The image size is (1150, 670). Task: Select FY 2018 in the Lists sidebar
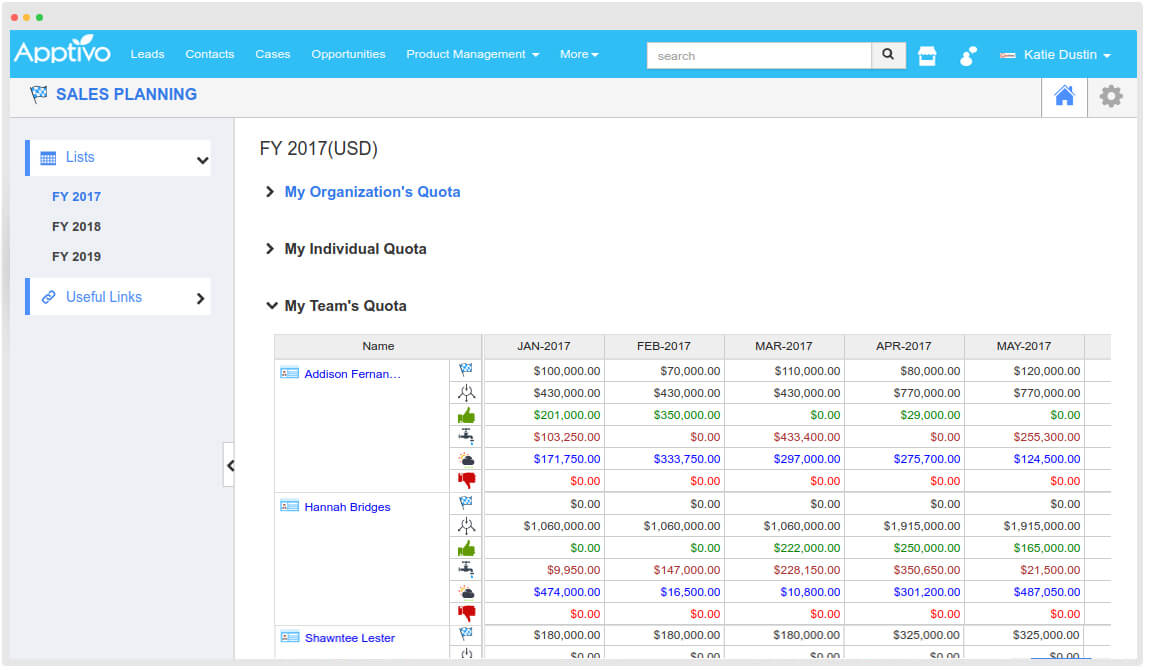[76, 226]
